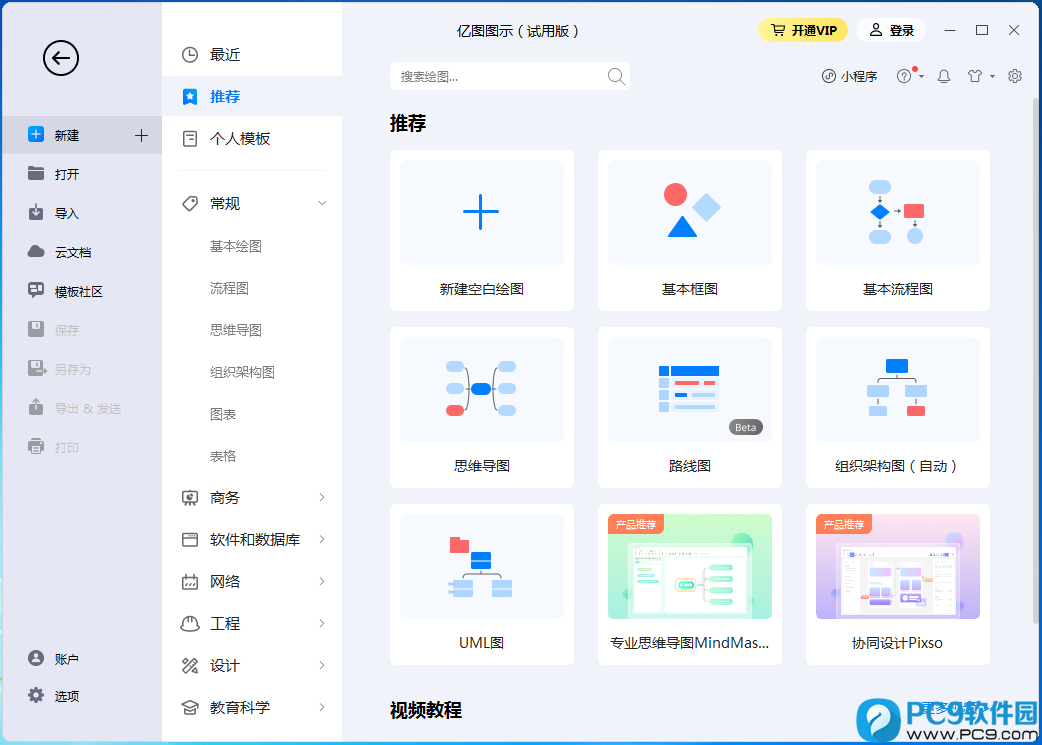Click the user icon in 登录 button
1042x745 pixels.
click(x=876, y=30)
